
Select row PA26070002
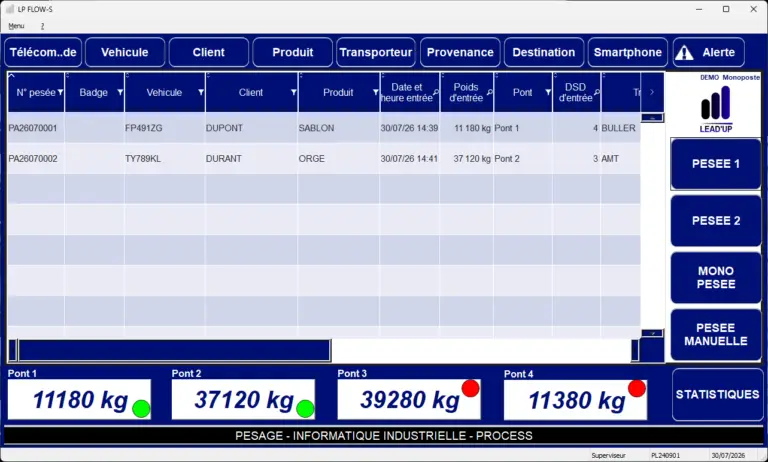tap(324, 159)
